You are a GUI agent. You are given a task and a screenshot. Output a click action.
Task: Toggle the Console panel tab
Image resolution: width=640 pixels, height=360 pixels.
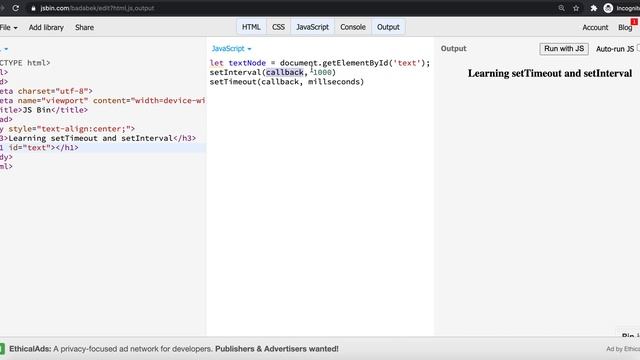(353, 27)
